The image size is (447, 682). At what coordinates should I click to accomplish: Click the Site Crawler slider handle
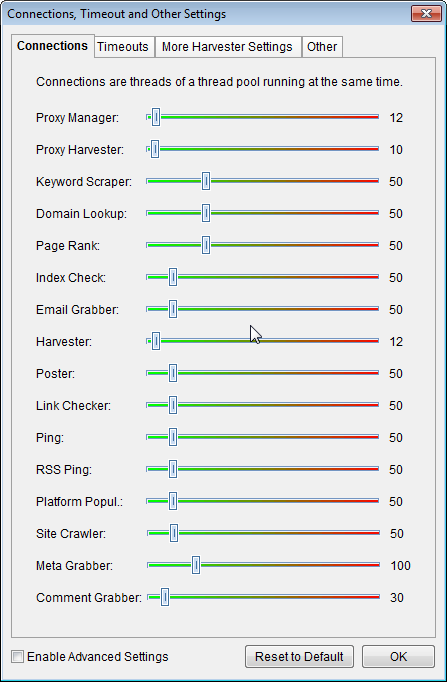click(x=174, y=533)
